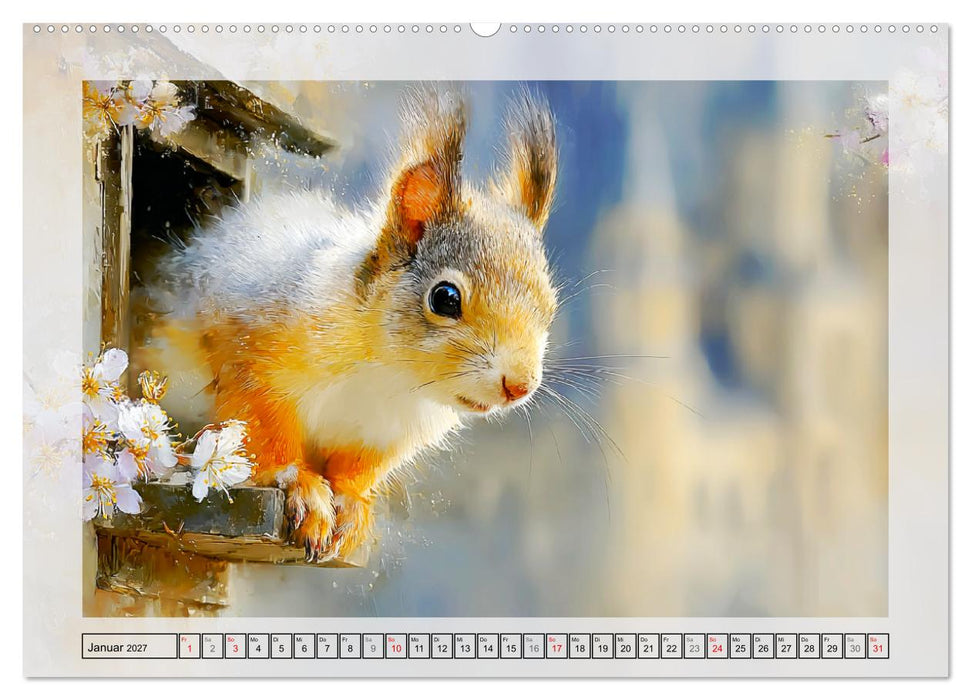Select the date cell numbered 8
971x700 pixels.
[350, 645]
